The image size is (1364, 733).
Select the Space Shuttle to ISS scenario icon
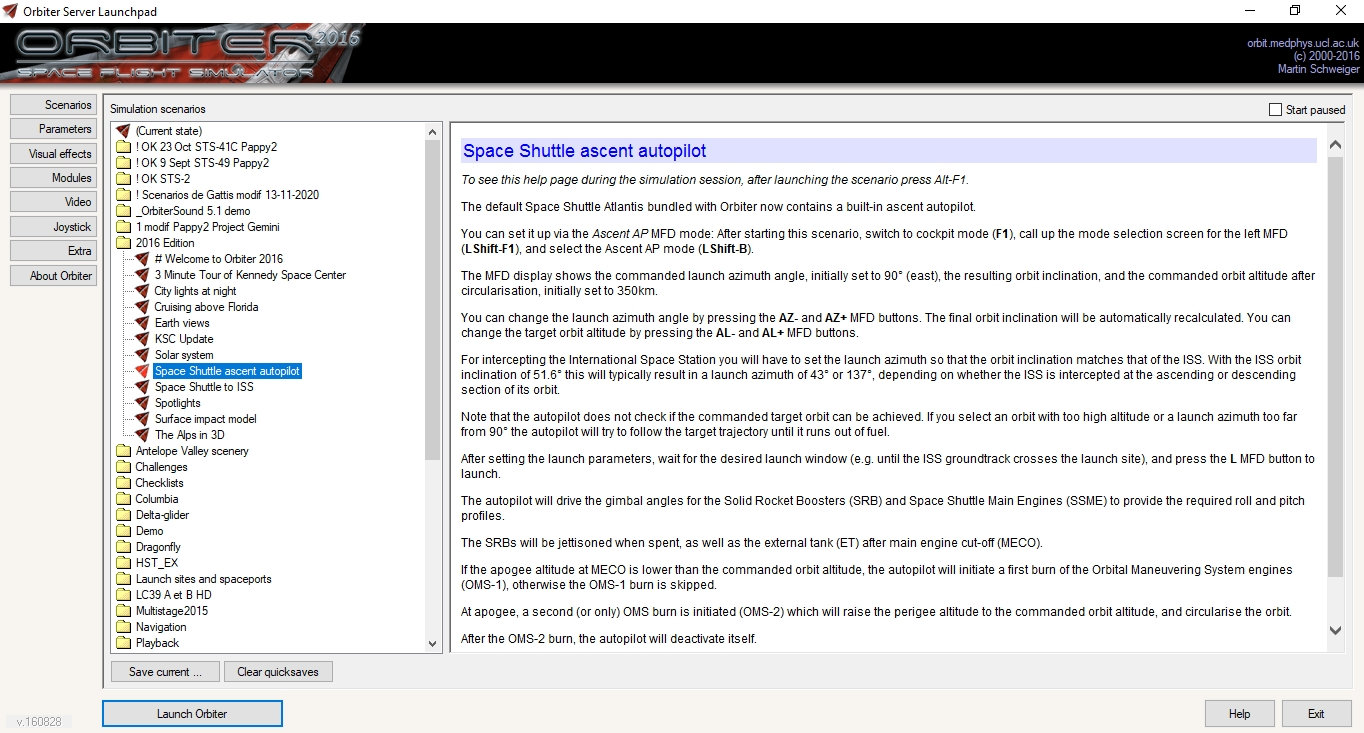(x=142, y=387)
